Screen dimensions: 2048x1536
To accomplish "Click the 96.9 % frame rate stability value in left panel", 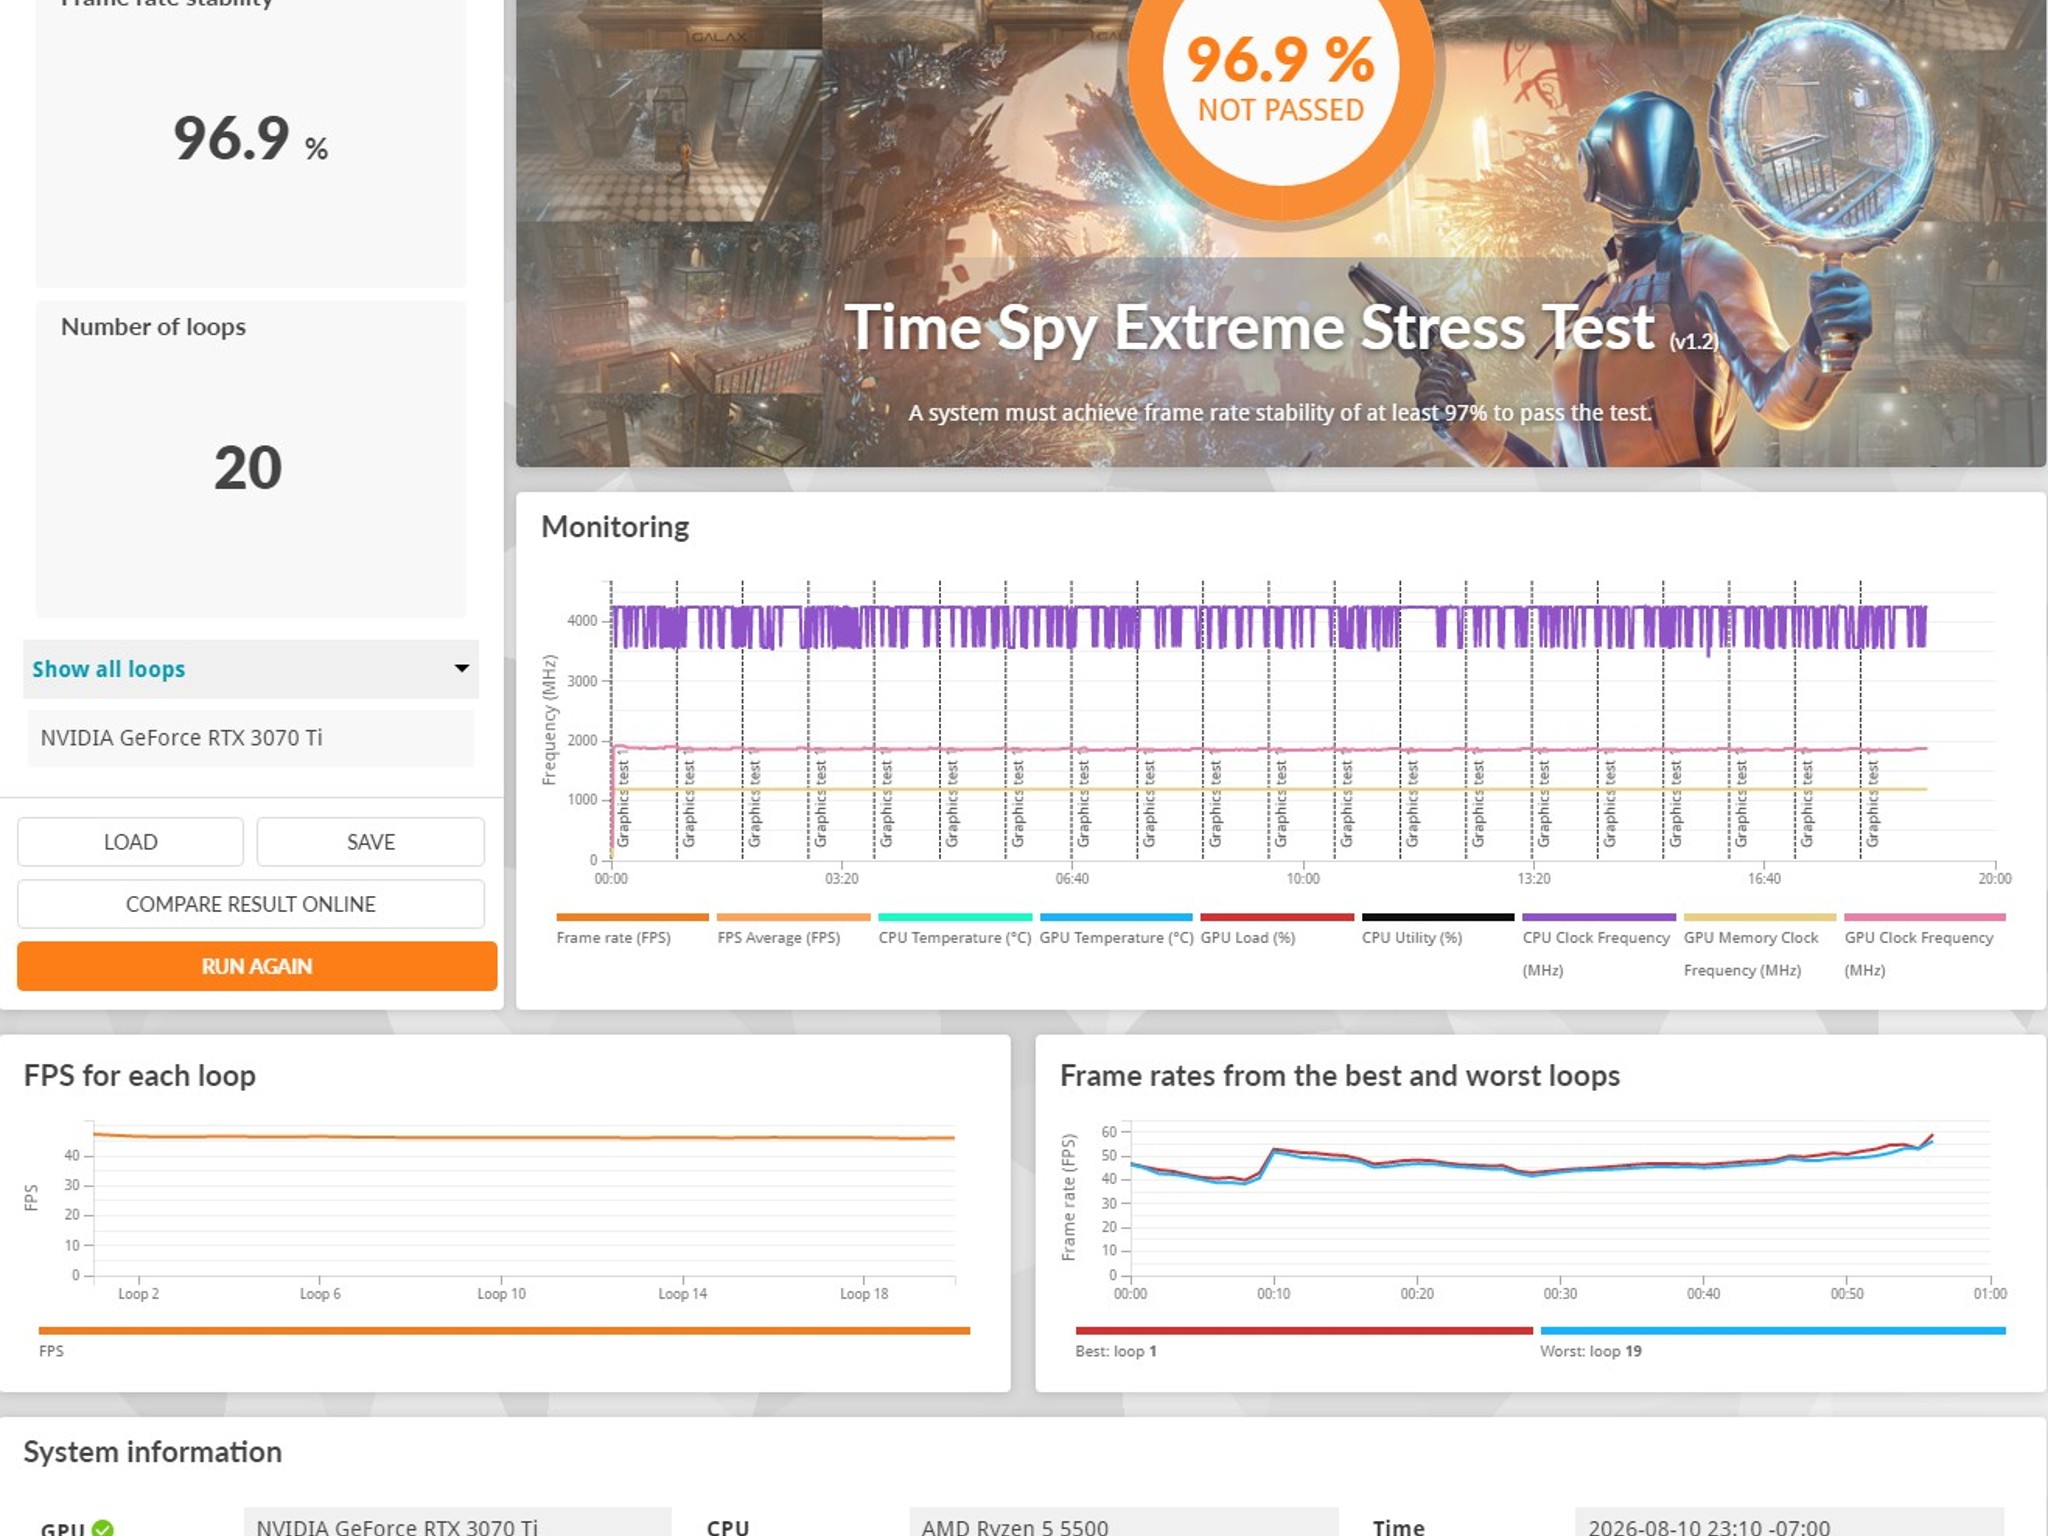I will click(x=250, y=138).
